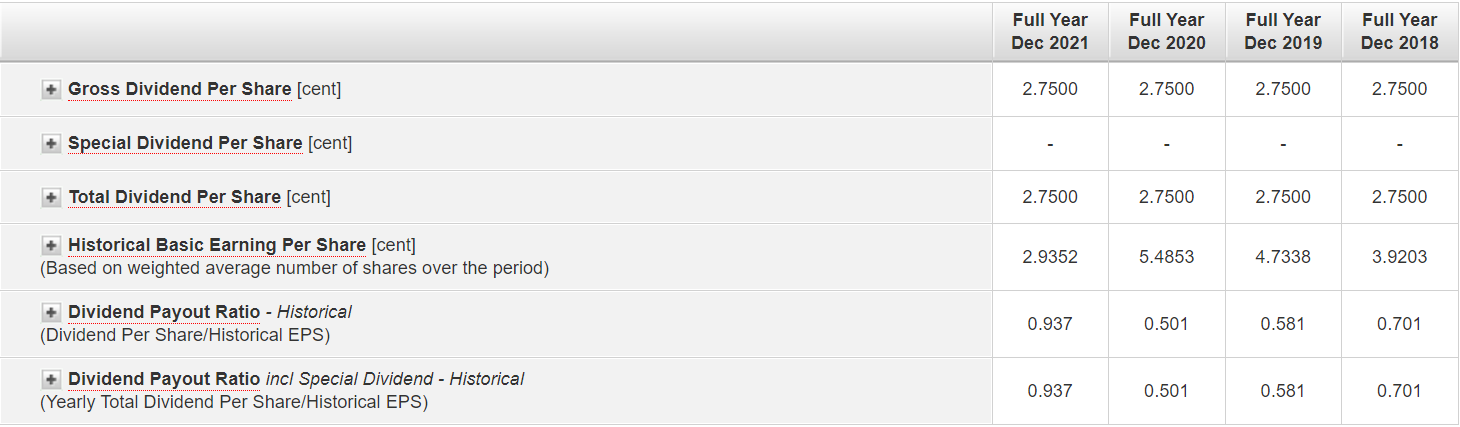Select the Full Year Dec 2019 column header
1460x427 pixels.
1283,32
